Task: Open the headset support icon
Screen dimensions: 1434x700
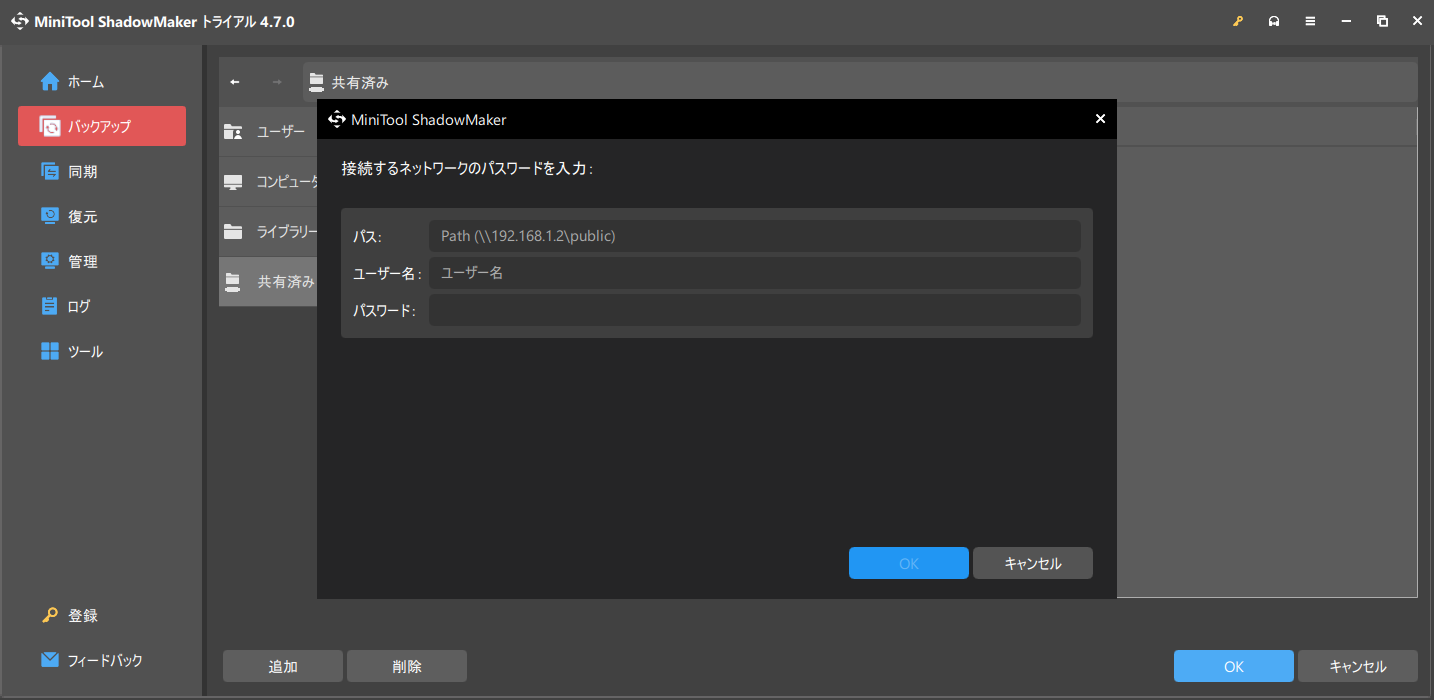Action: [x=1274, y=21]
